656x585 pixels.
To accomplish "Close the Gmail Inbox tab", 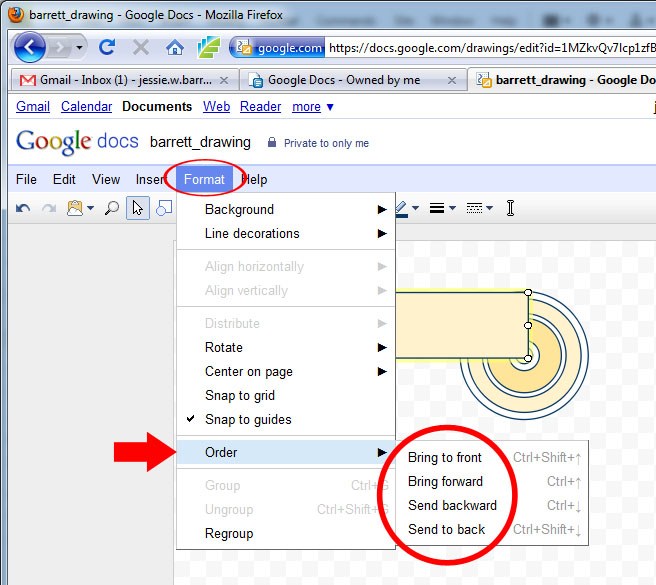I will coord(224,80).
